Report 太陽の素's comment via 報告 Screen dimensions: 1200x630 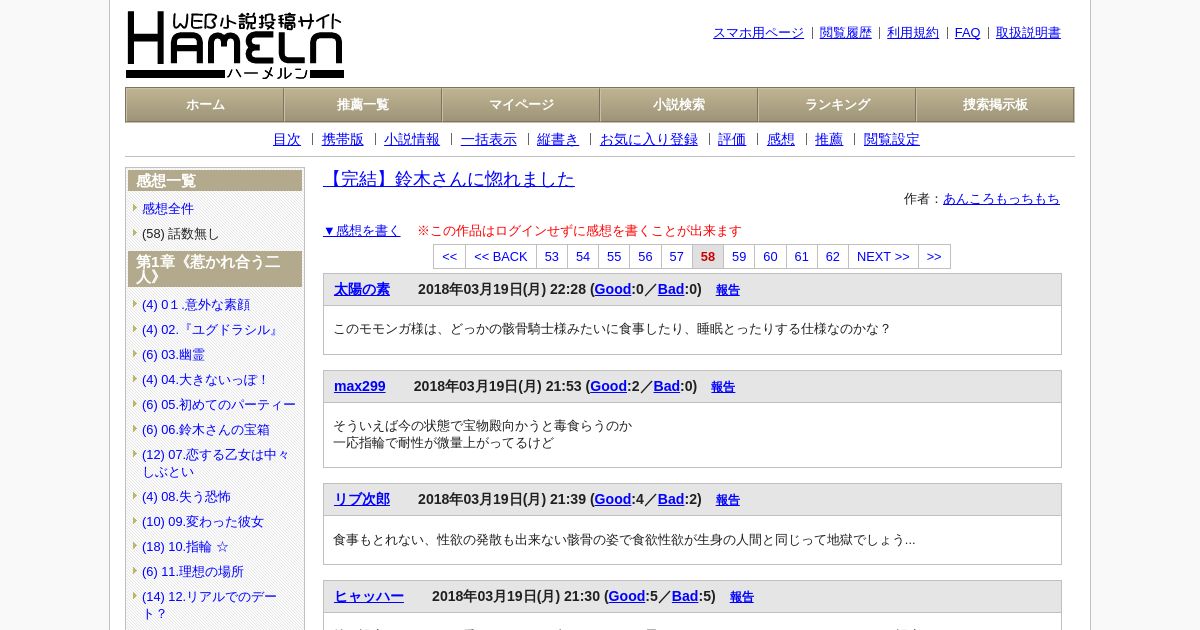tap(728, 290)
